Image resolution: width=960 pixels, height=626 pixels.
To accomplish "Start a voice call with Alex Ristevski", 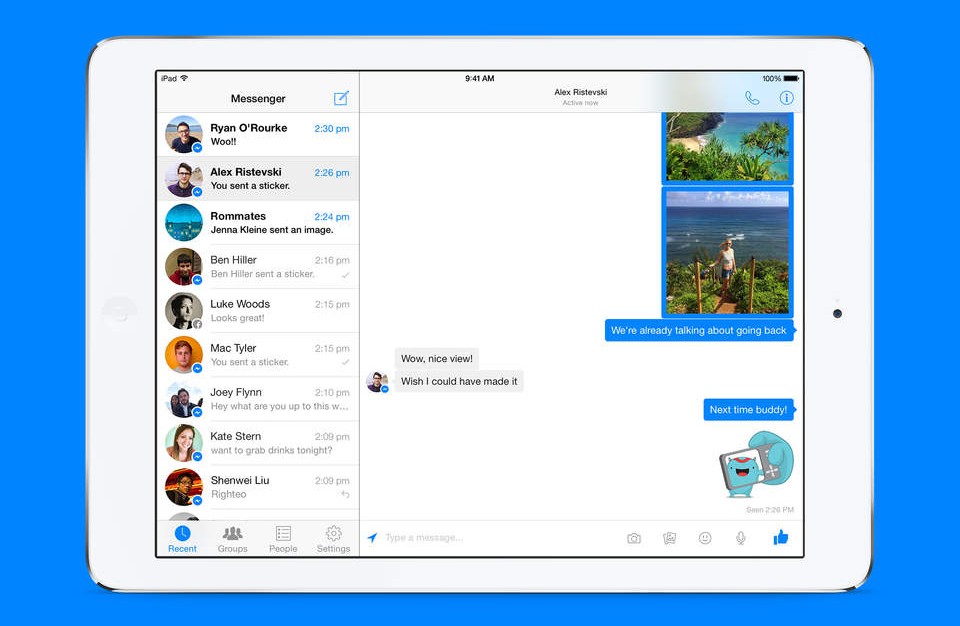I will pos(752,98).
